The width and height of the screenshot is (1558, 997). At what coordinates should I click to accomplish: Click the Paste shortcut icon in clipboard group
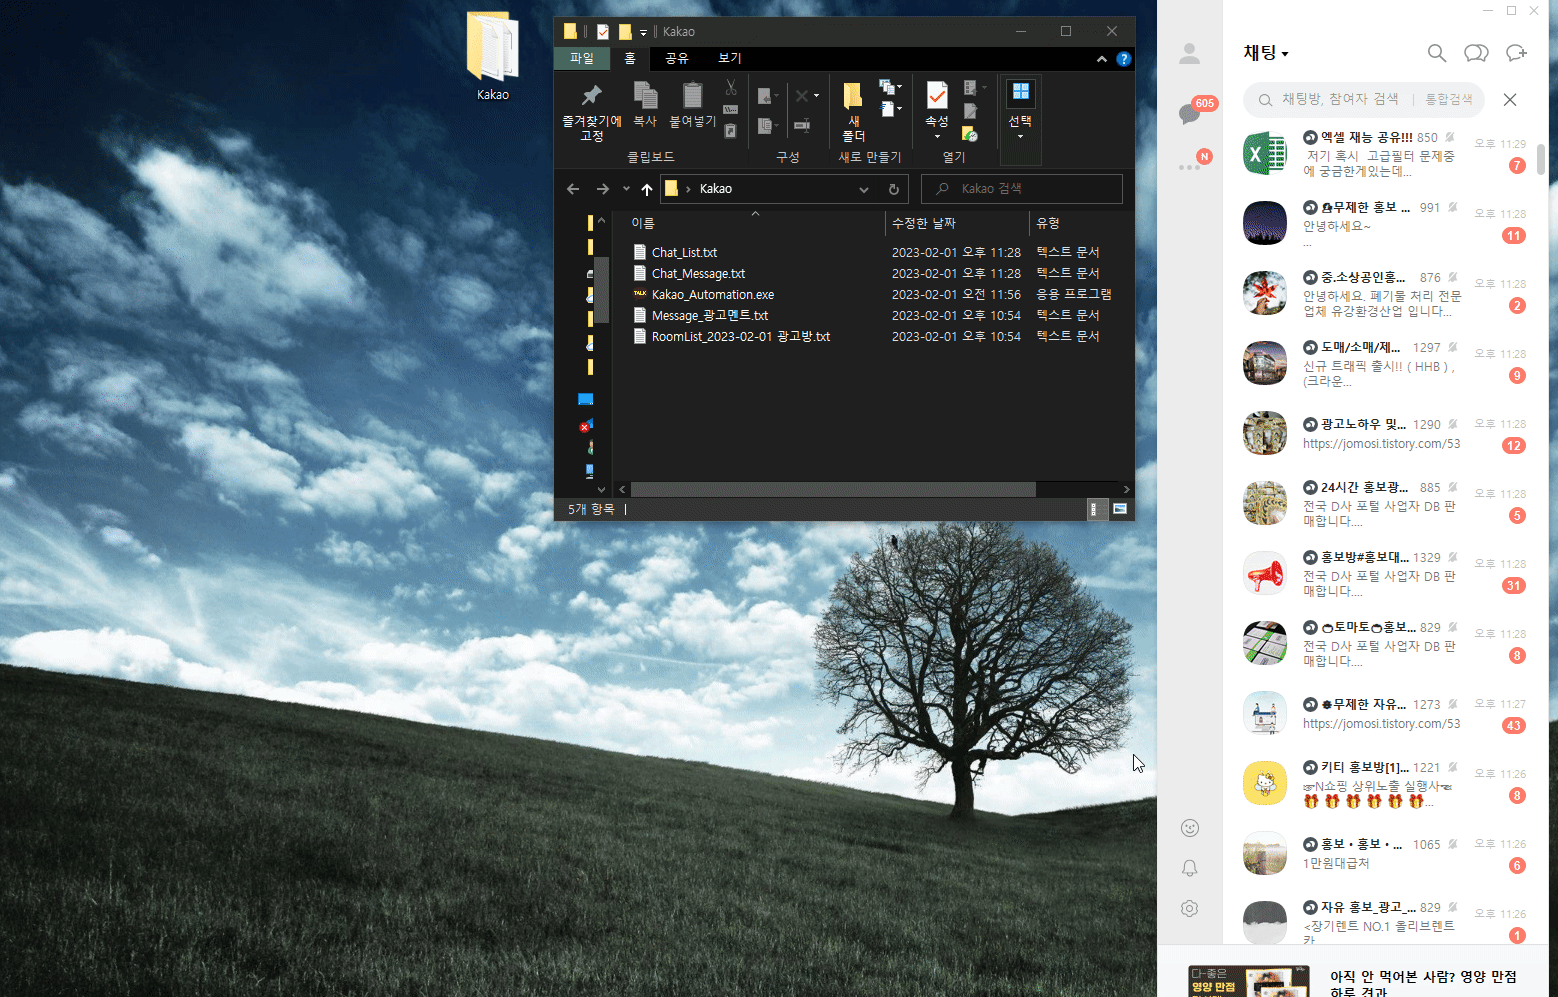point(730,131)
